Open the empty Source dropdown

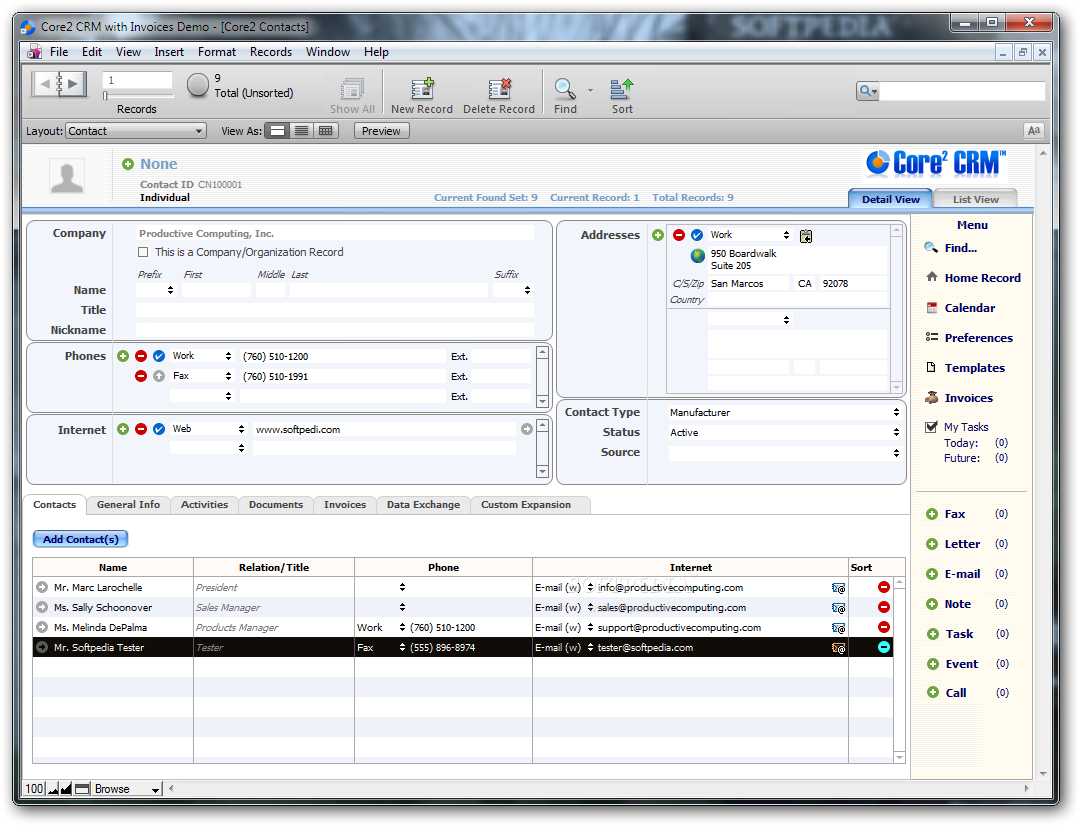[x=785, y=453]
